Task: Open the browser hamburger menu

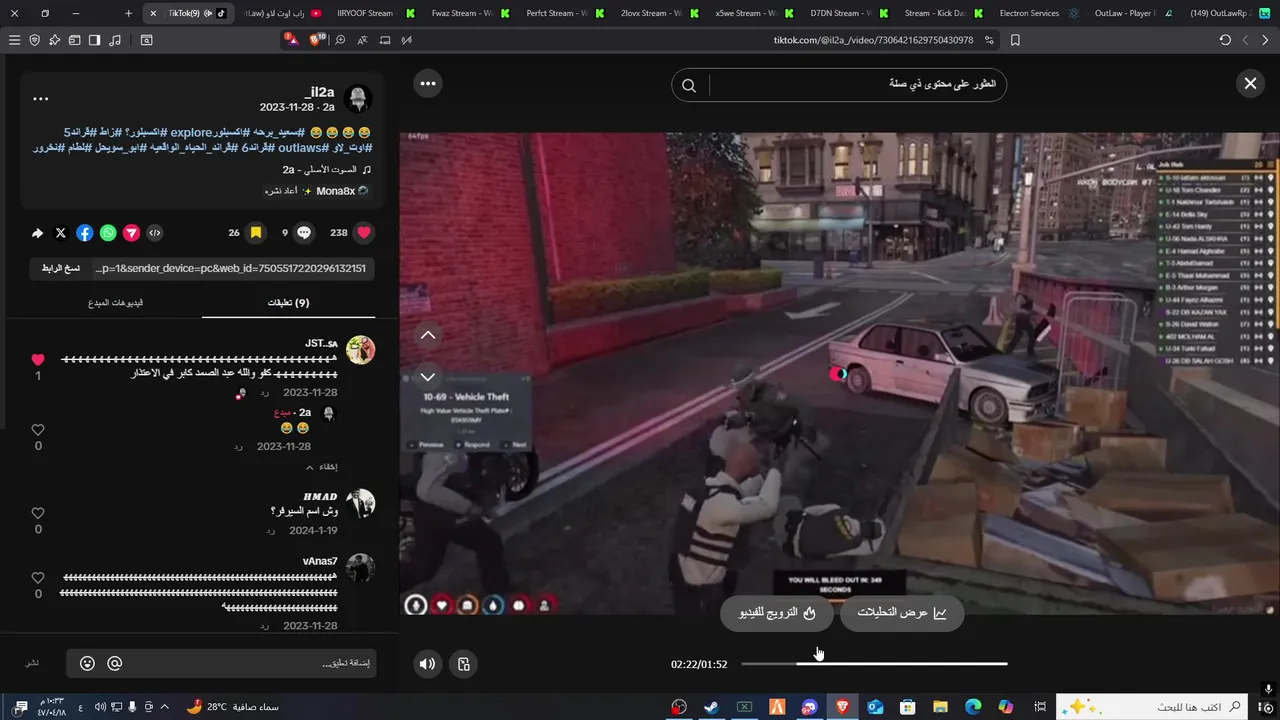Action: coord(14,40)
